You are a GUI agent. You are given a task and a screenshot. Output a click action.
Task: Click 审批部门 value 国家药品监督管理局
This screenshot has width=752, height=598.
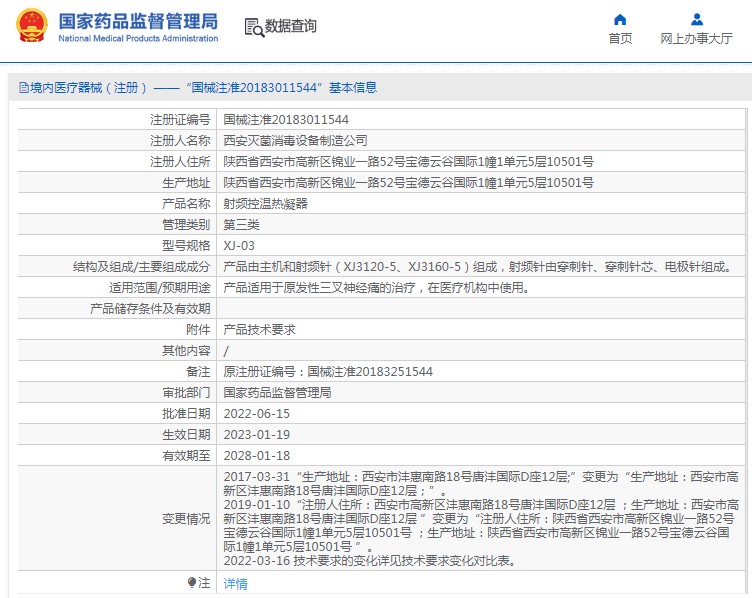277,393
